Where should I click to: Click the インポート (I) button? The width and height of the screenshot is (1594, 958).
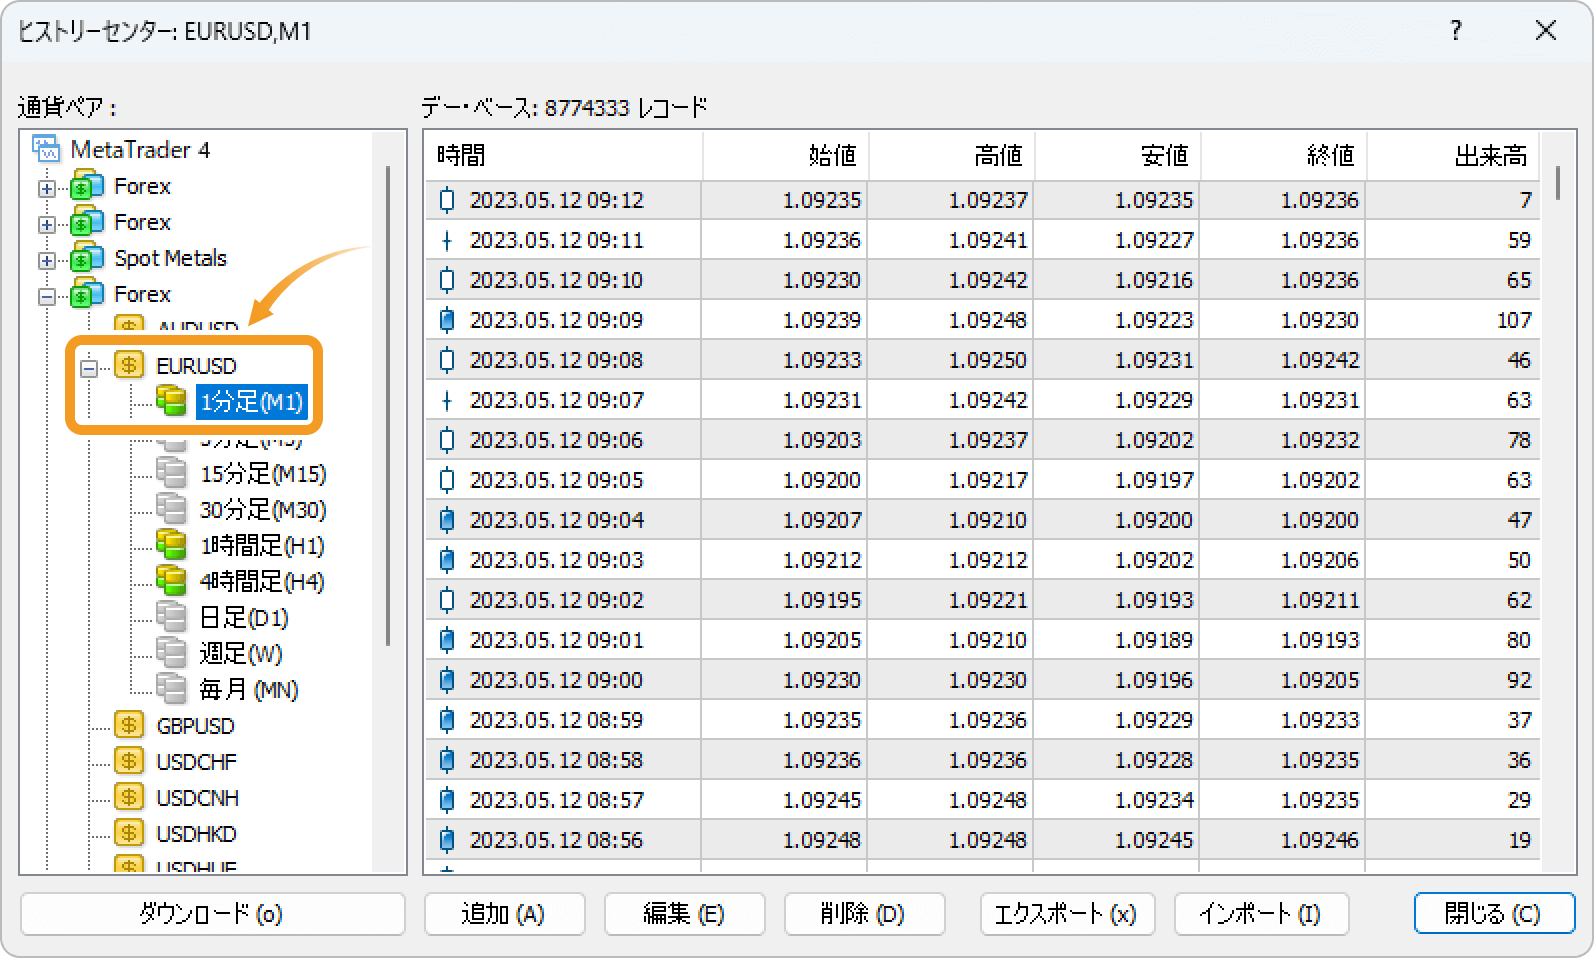1260,914
